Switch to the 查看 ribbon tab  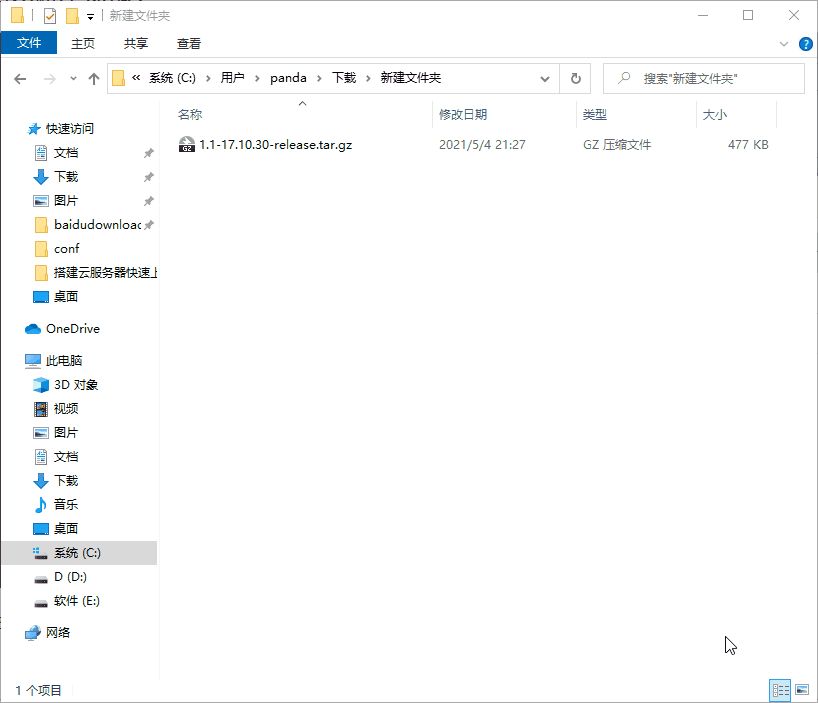click(188, 43)
